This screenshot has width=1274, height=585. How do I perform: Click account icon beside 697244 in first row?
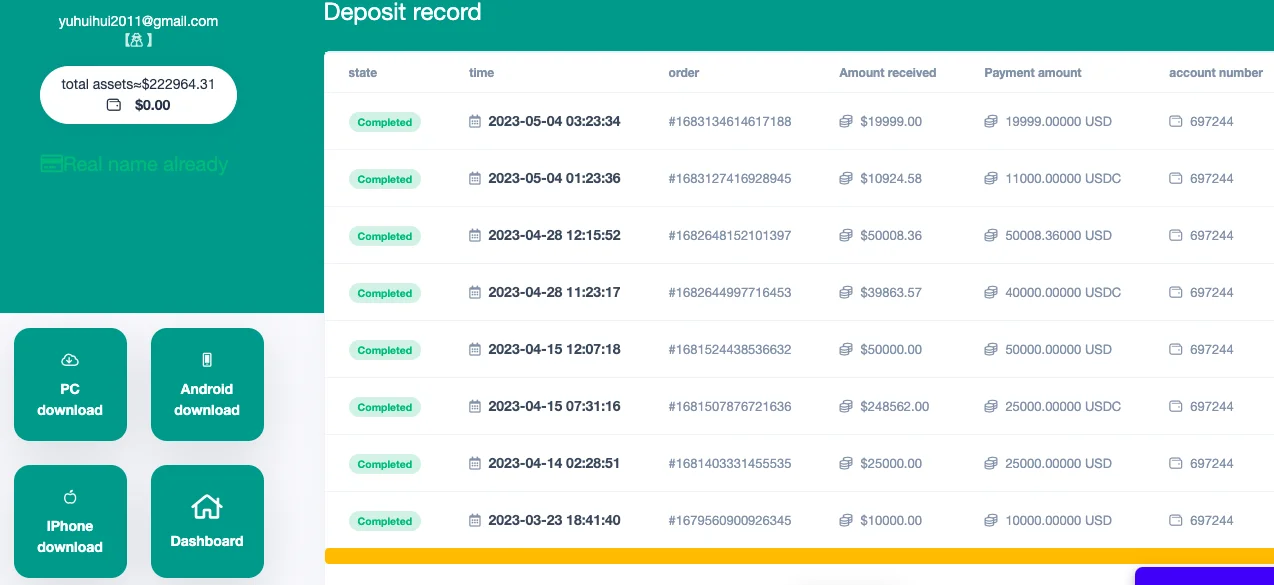point(1176,122)
